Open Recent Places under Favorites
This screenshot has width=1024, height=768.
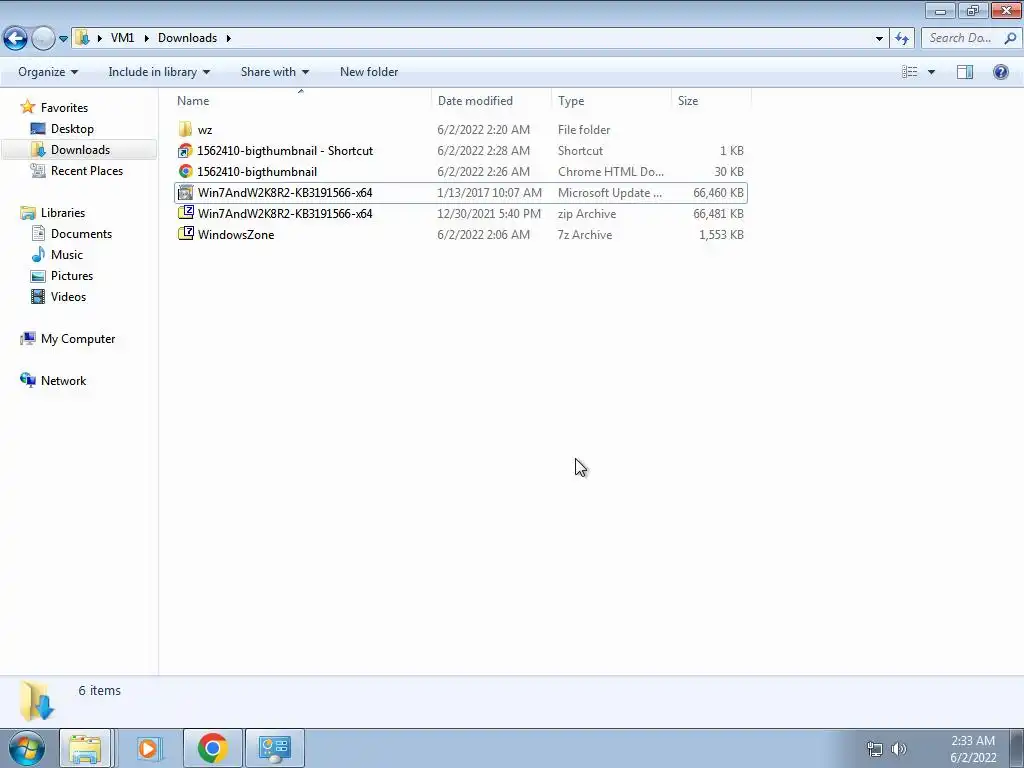(87, 170)
